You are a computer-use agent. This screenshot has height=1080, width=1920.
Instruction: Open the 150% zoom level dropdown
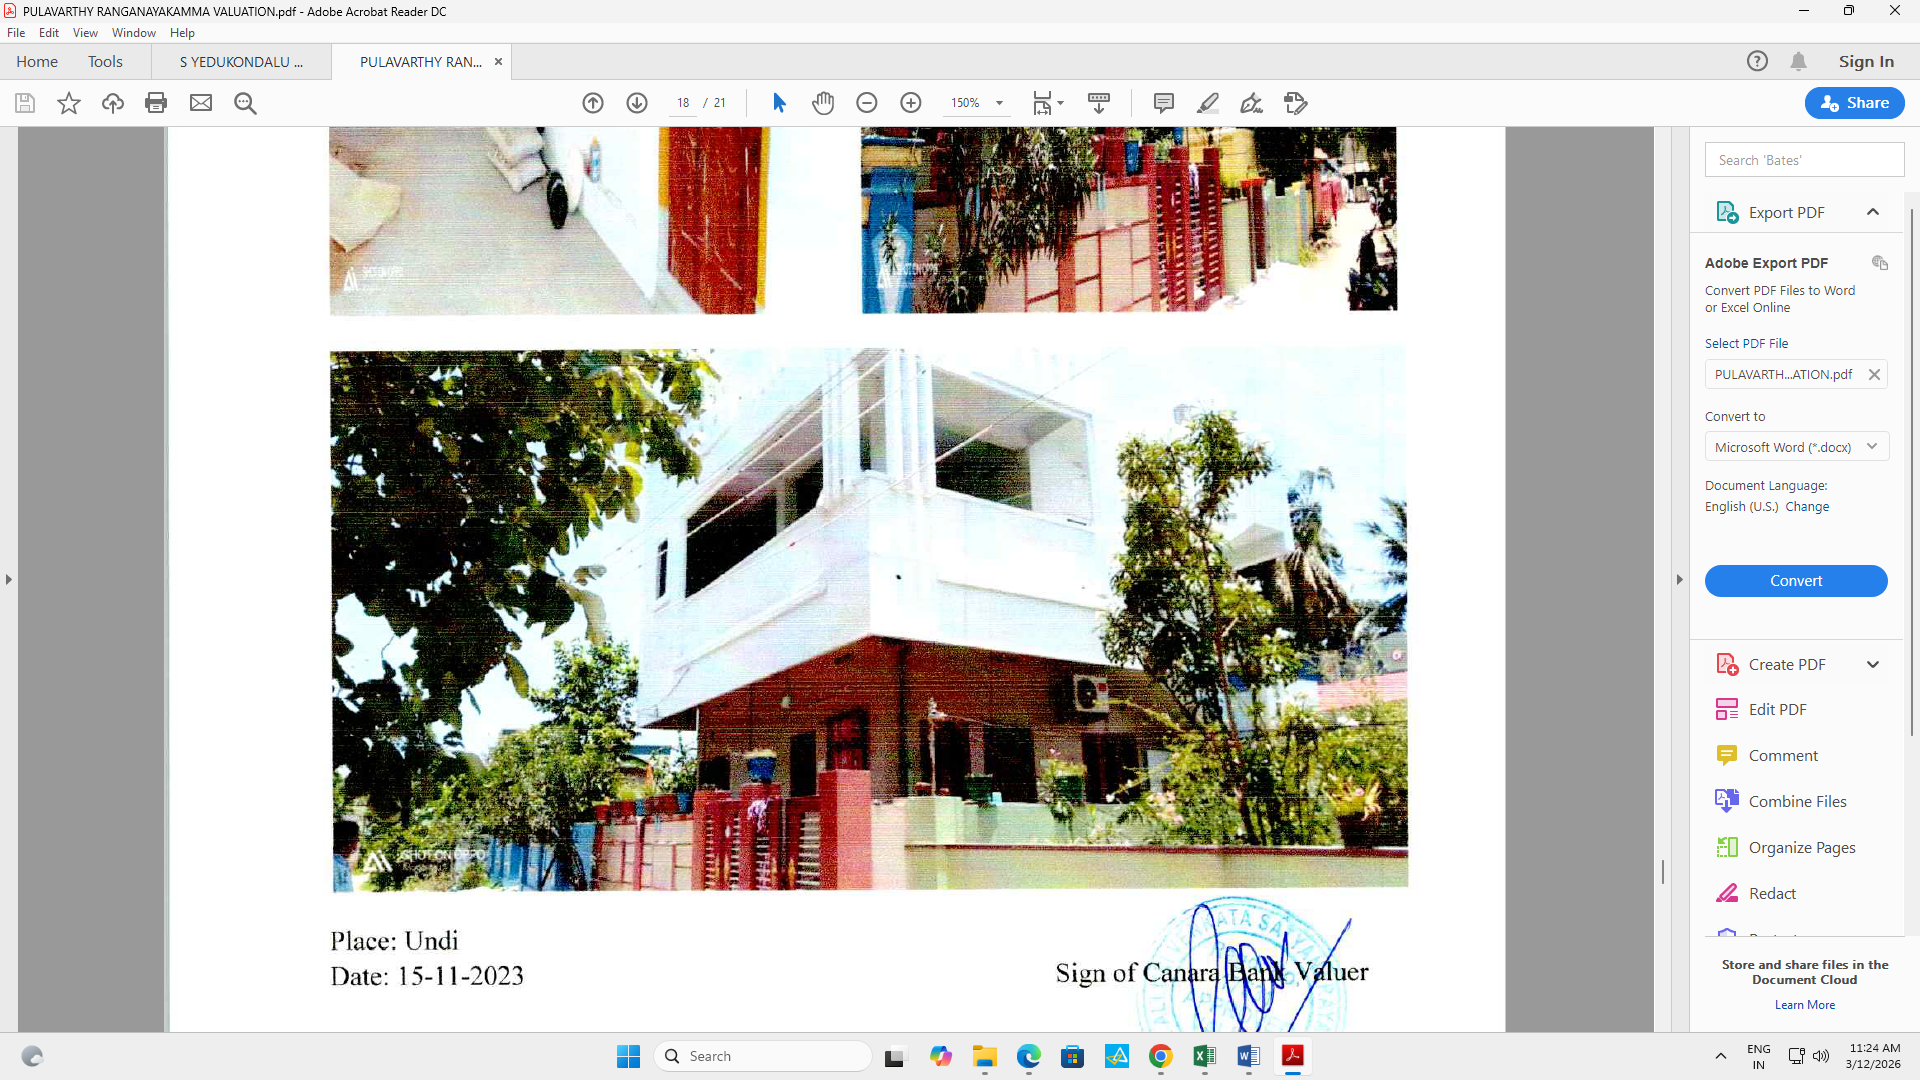(998, 103)
